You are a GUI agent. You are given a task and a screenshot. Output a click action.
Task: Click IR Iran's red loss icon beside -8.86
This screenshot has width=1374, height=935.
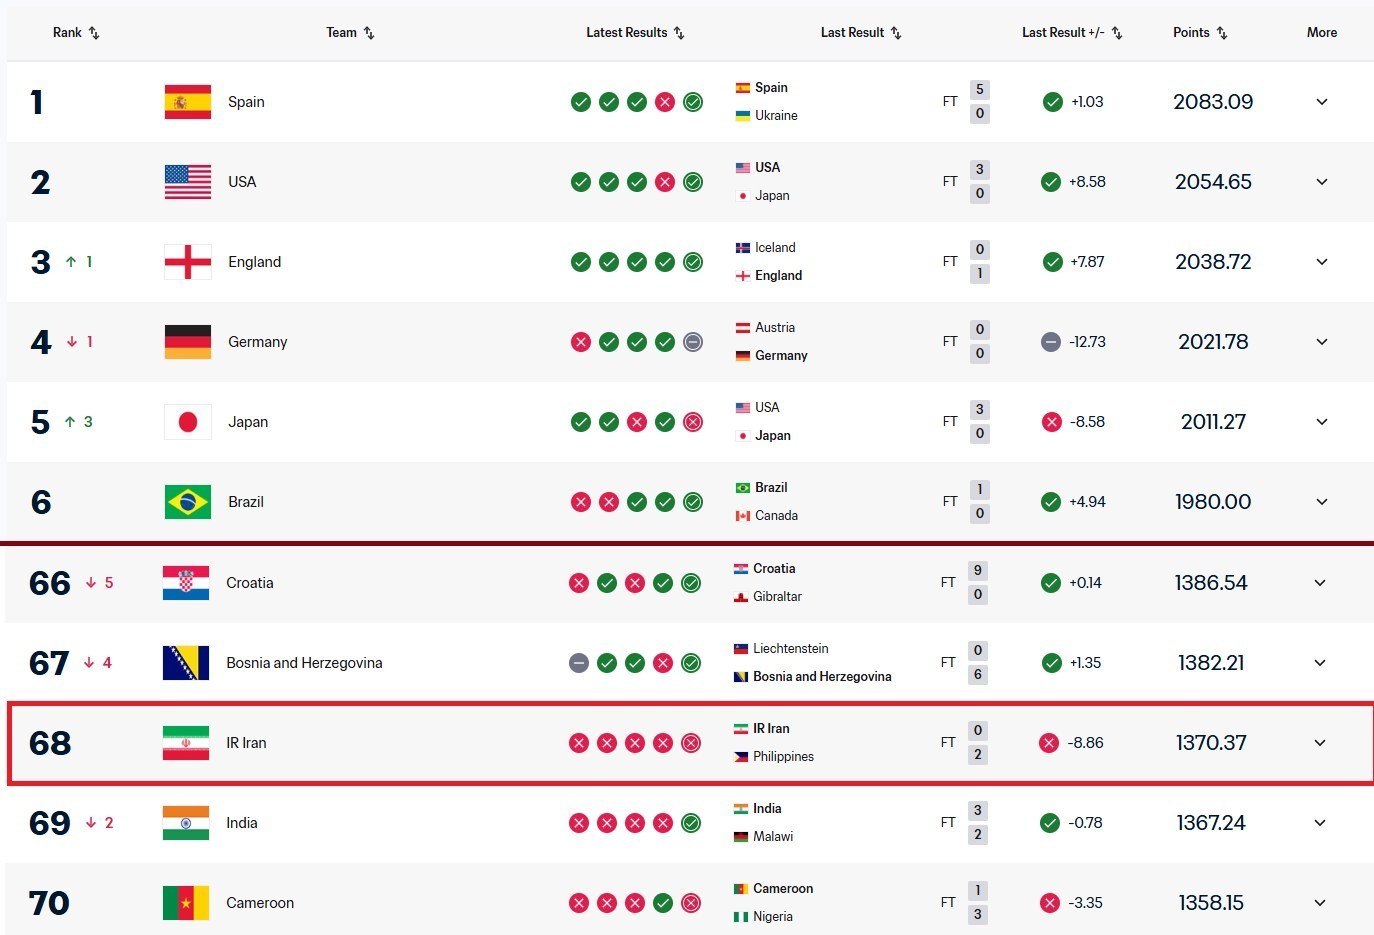[1049, 743]
